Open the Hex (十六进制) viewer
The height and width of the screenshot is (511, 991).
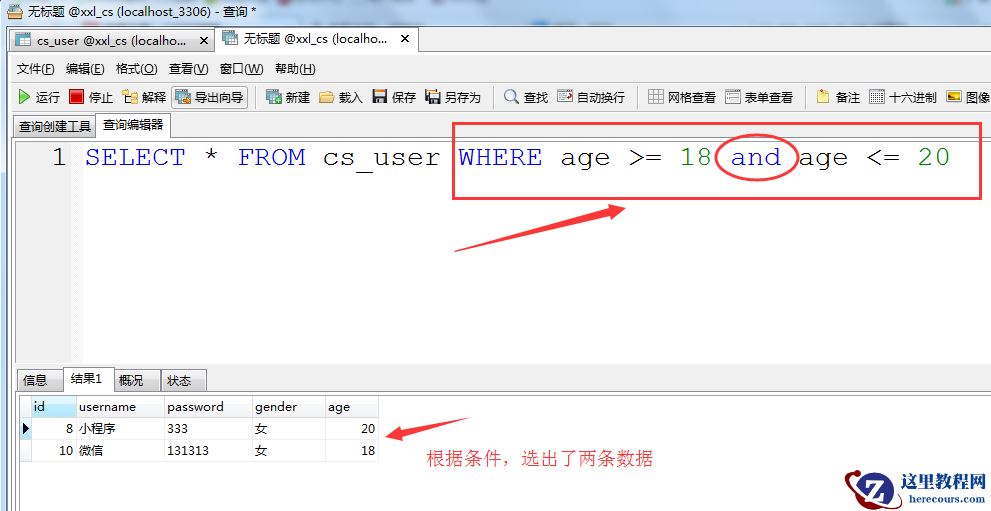coord(903,97)
